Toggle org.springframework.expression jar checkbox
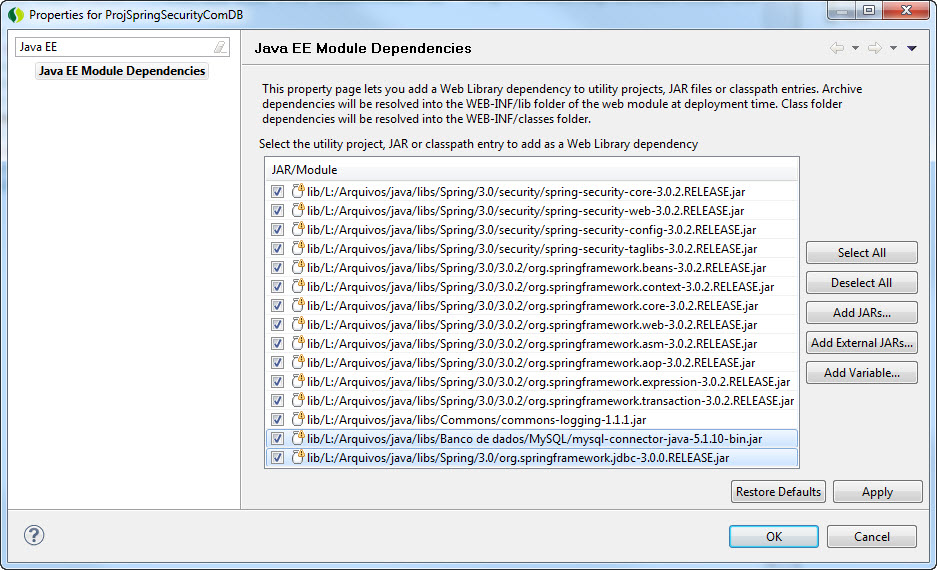The width and height of the screenshot is (937, 570). click(x=277, y=382)
